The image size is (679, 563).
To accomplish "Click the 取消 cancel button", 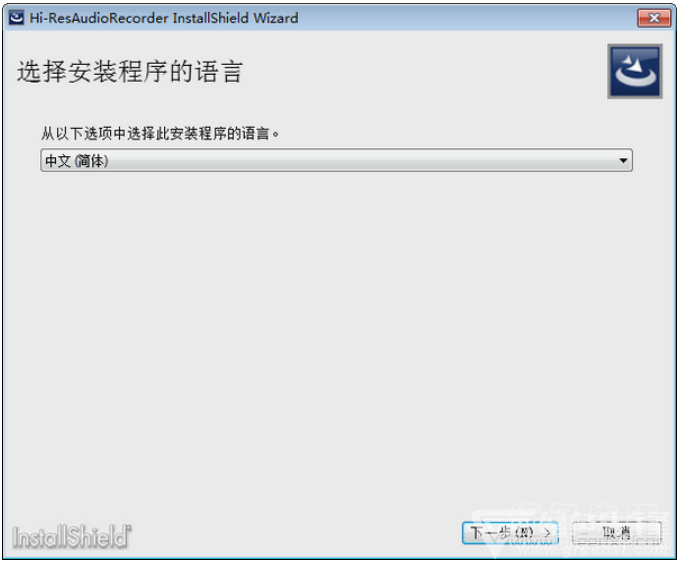I will coord(617,533).
